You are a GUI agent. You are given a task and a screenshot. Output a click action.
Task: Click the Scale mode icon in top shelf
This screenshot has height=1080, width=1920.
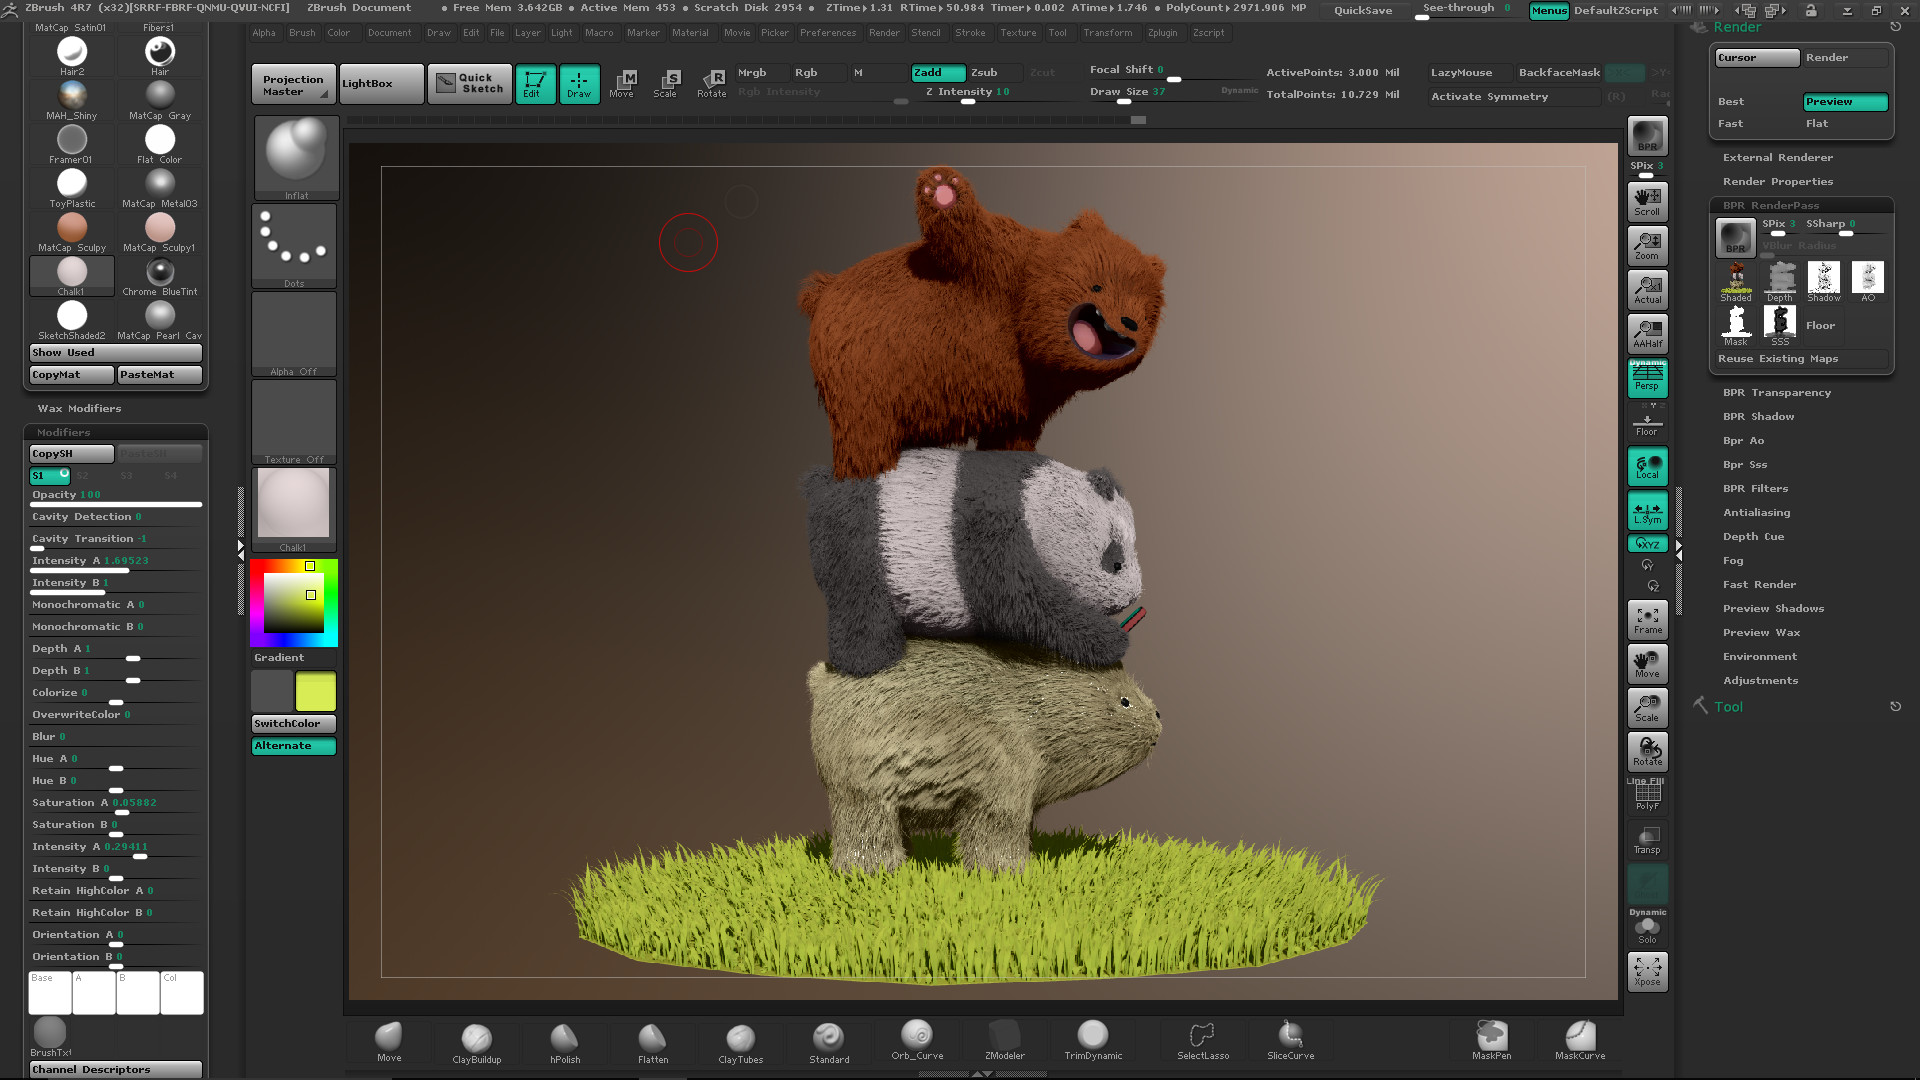point(666,84)
